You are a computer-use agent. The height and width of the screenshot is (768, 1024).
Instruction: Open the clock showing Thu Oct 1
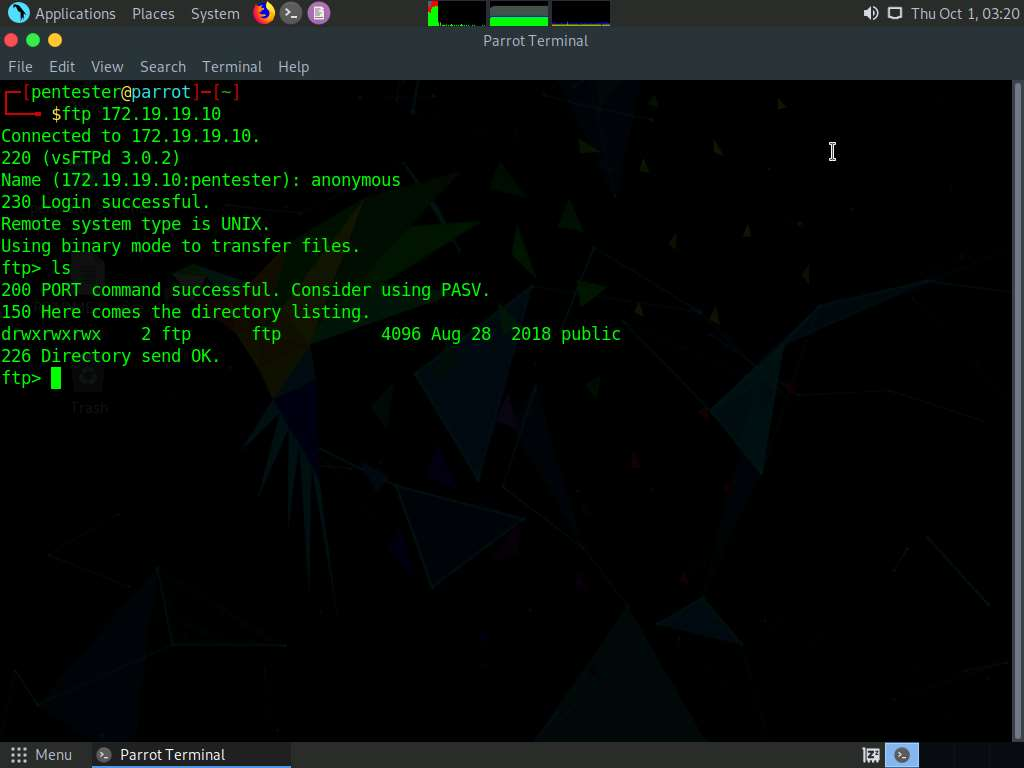point(965,14)
